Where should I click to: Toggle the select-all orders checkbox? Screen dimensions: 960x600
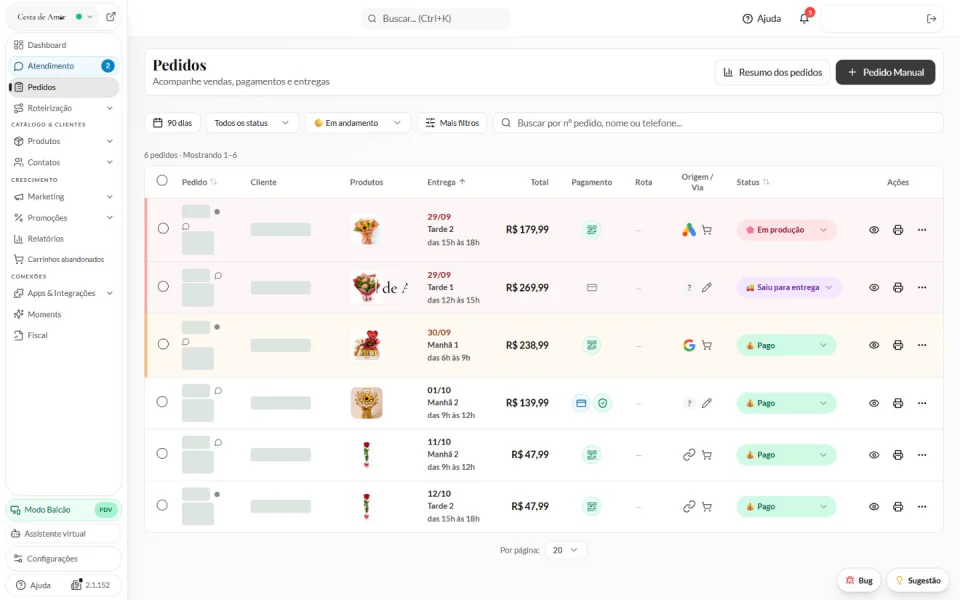pos(162,181)
